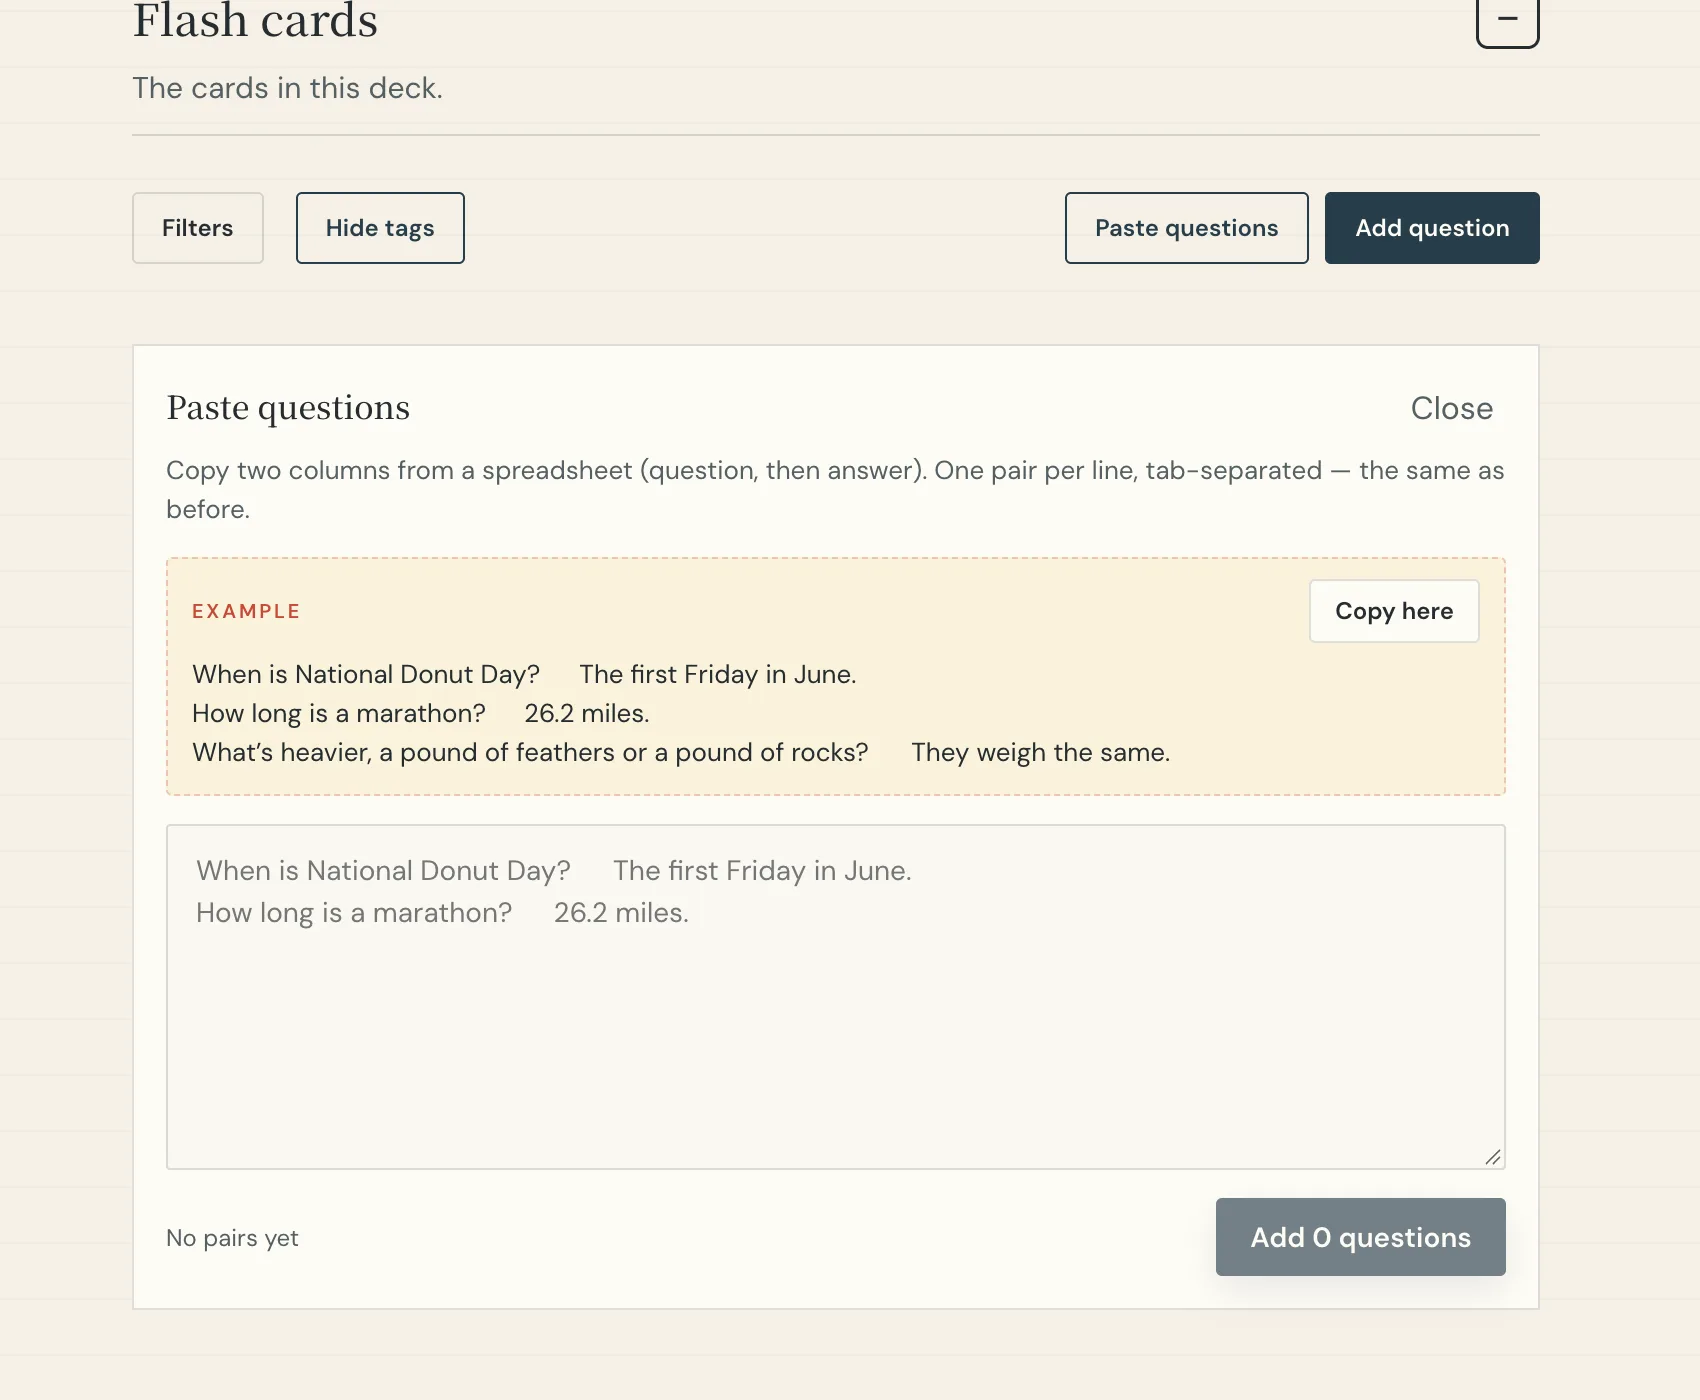Click the 'Flash cards' heading
This screenshot has width=1700, height=1400.
pyautogui.click(x=256, y=22)
